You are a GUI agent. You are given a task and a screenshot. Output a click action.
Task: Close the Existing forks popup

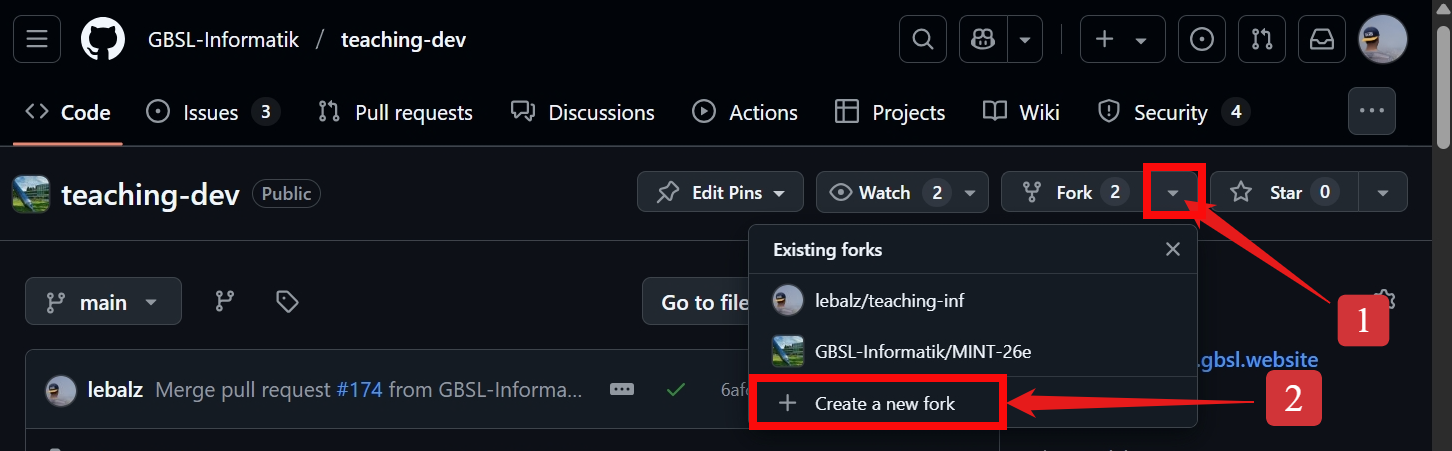pyautogui.click(x=1173, y=249)
